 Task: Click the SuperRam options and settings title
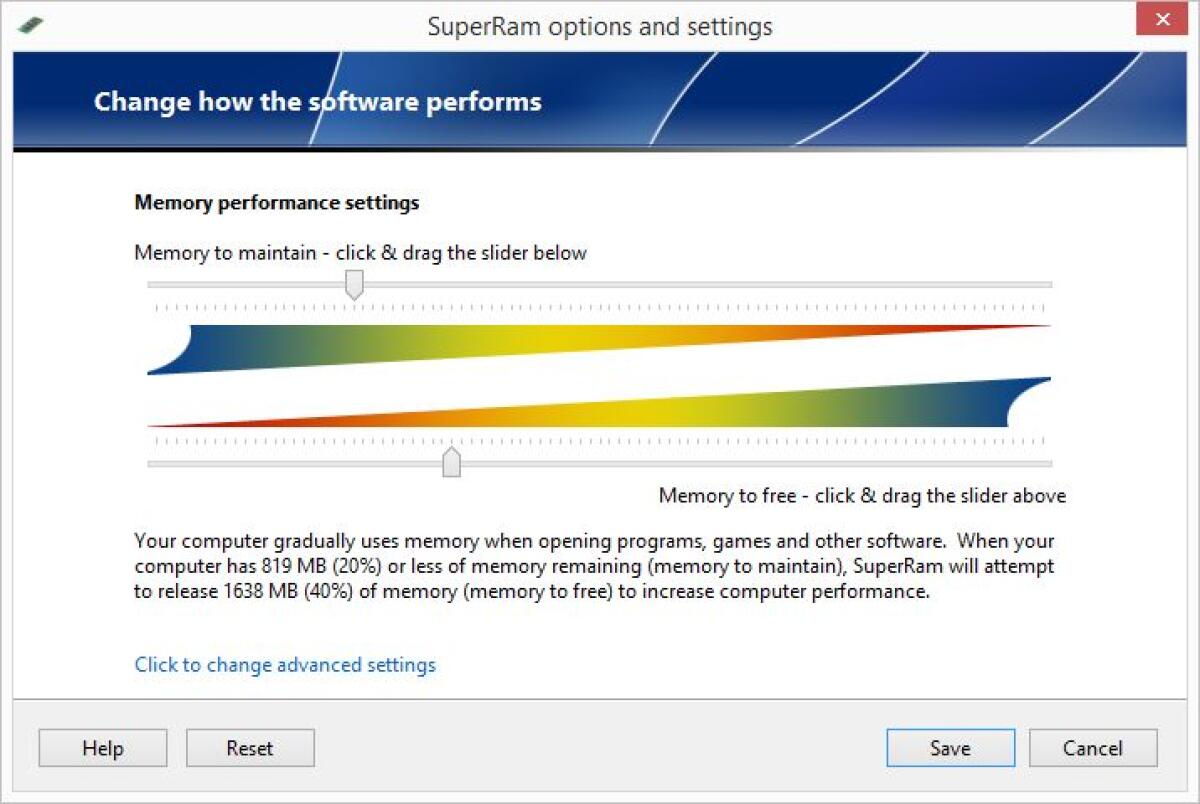(x=601, y=27)
